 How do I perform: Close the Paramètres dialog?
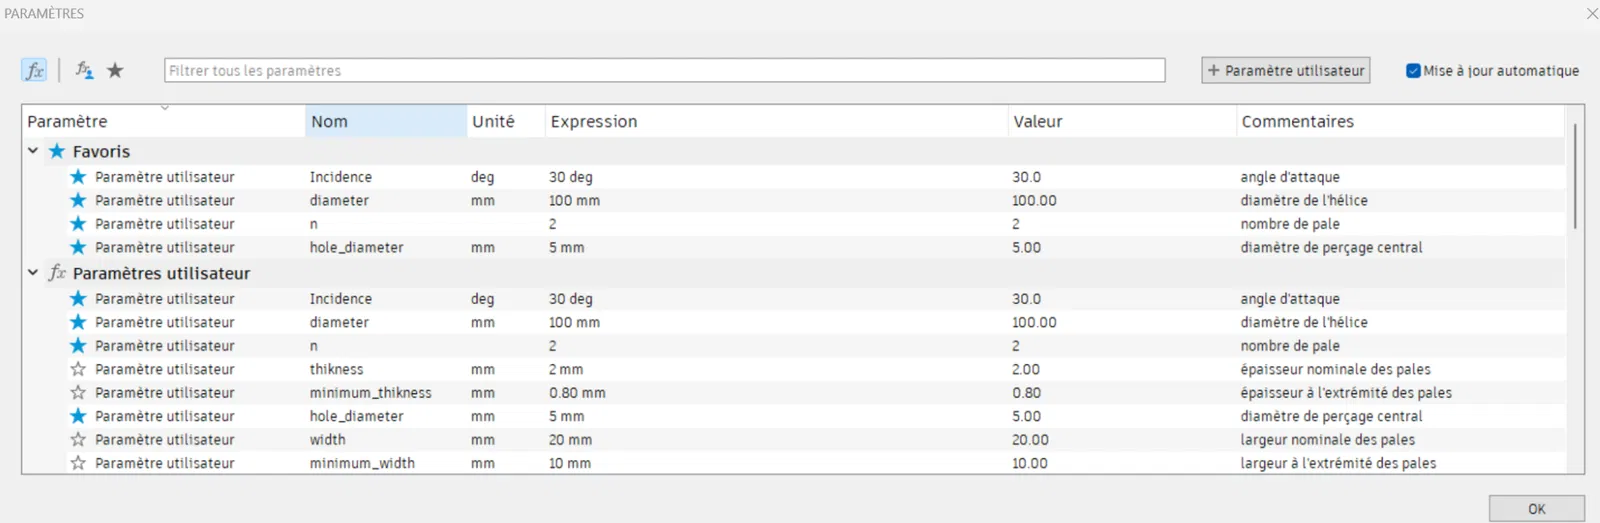pos(1591,13)
